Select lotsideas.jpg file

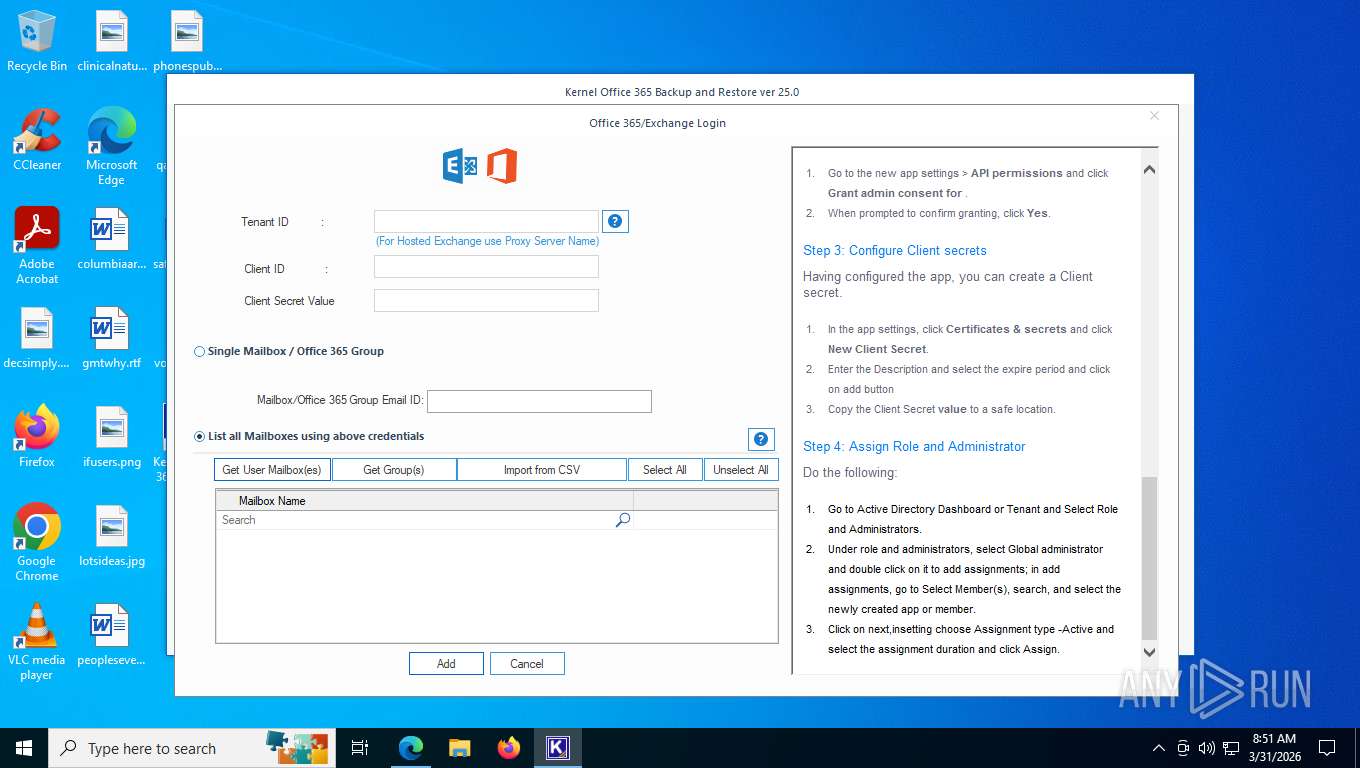[x=111, y=536]
